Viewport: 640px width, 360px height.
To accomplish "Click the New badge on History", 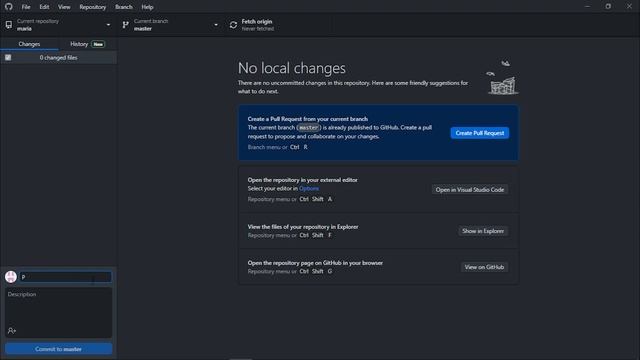I will [98, 44].
